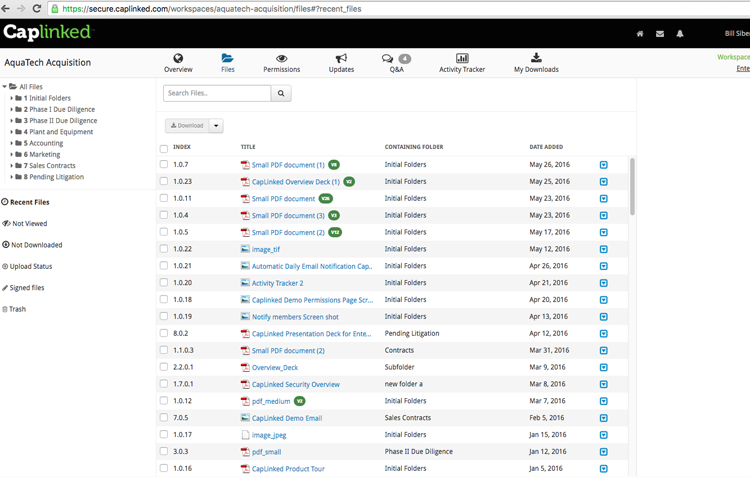Viewport: 750px width, 480px height.
Task: Click the file list vertical scrollbar
Action: [632, 186]
